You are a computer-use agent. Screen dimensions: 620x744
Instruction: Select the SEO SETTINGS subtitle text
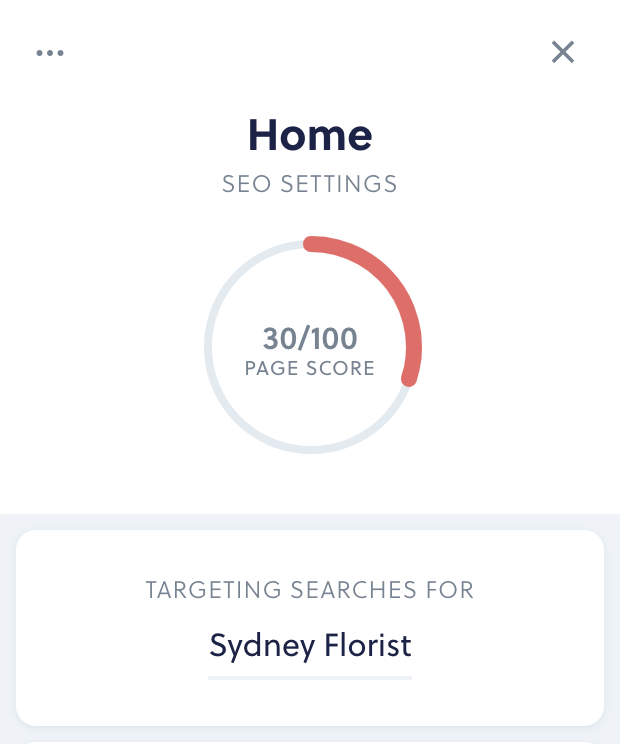(x=309, y=184)
